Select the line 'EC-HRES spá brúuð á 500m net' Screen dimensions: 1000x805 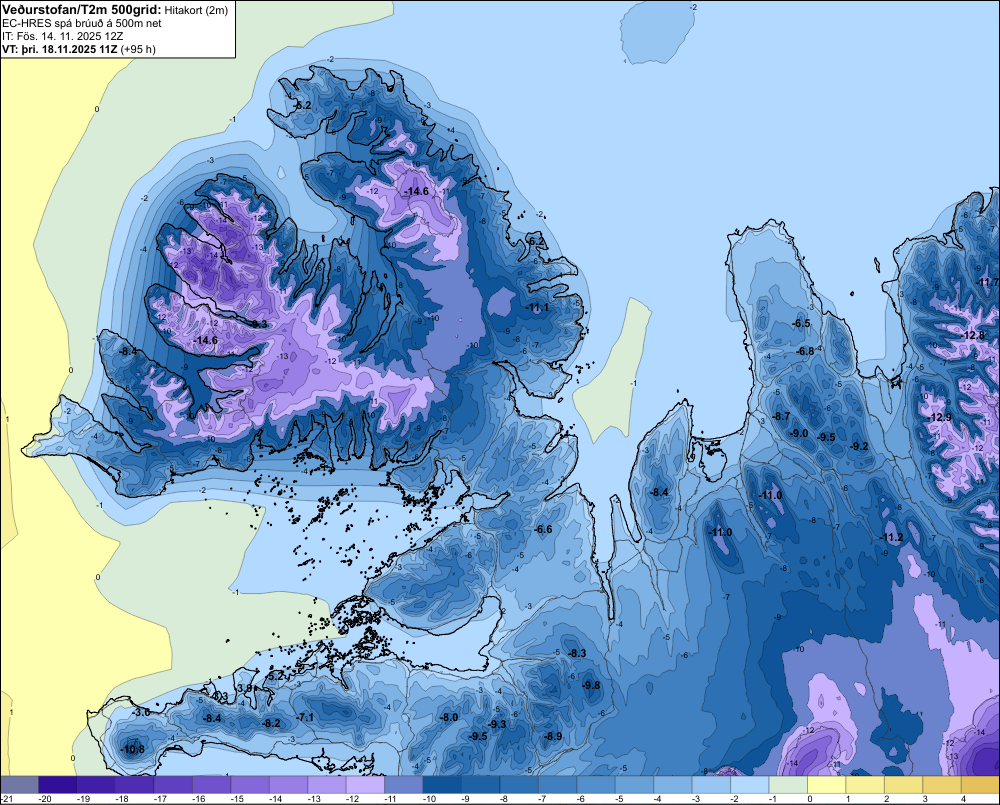coord(82,23)
